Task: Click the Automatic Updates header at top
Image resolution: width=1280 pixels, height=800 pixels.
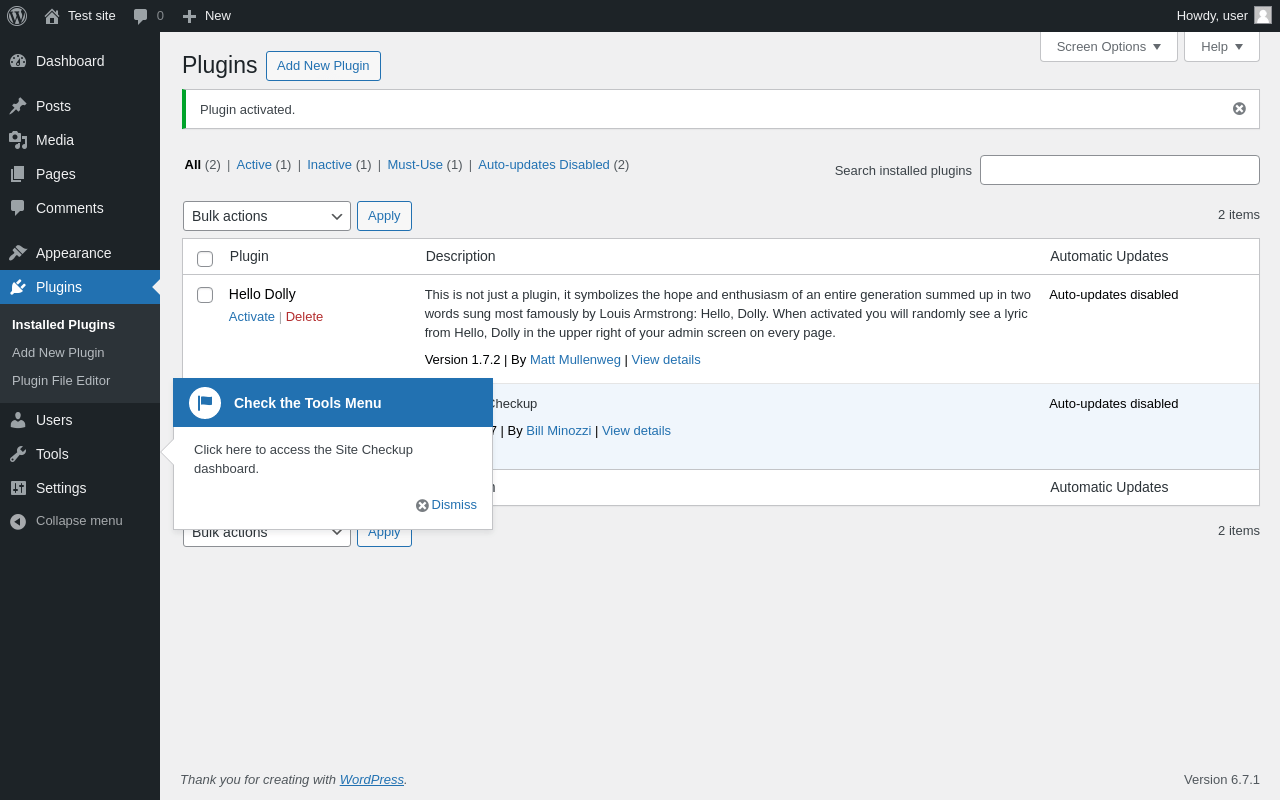Action: pos(1109,256)
